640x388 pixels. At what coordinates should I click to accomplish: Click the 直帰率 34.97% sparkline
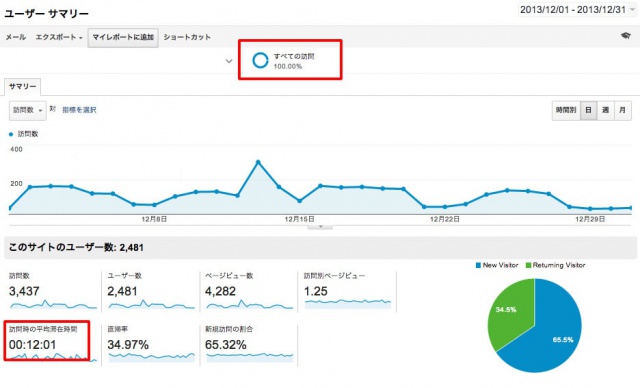coord(151,357)
